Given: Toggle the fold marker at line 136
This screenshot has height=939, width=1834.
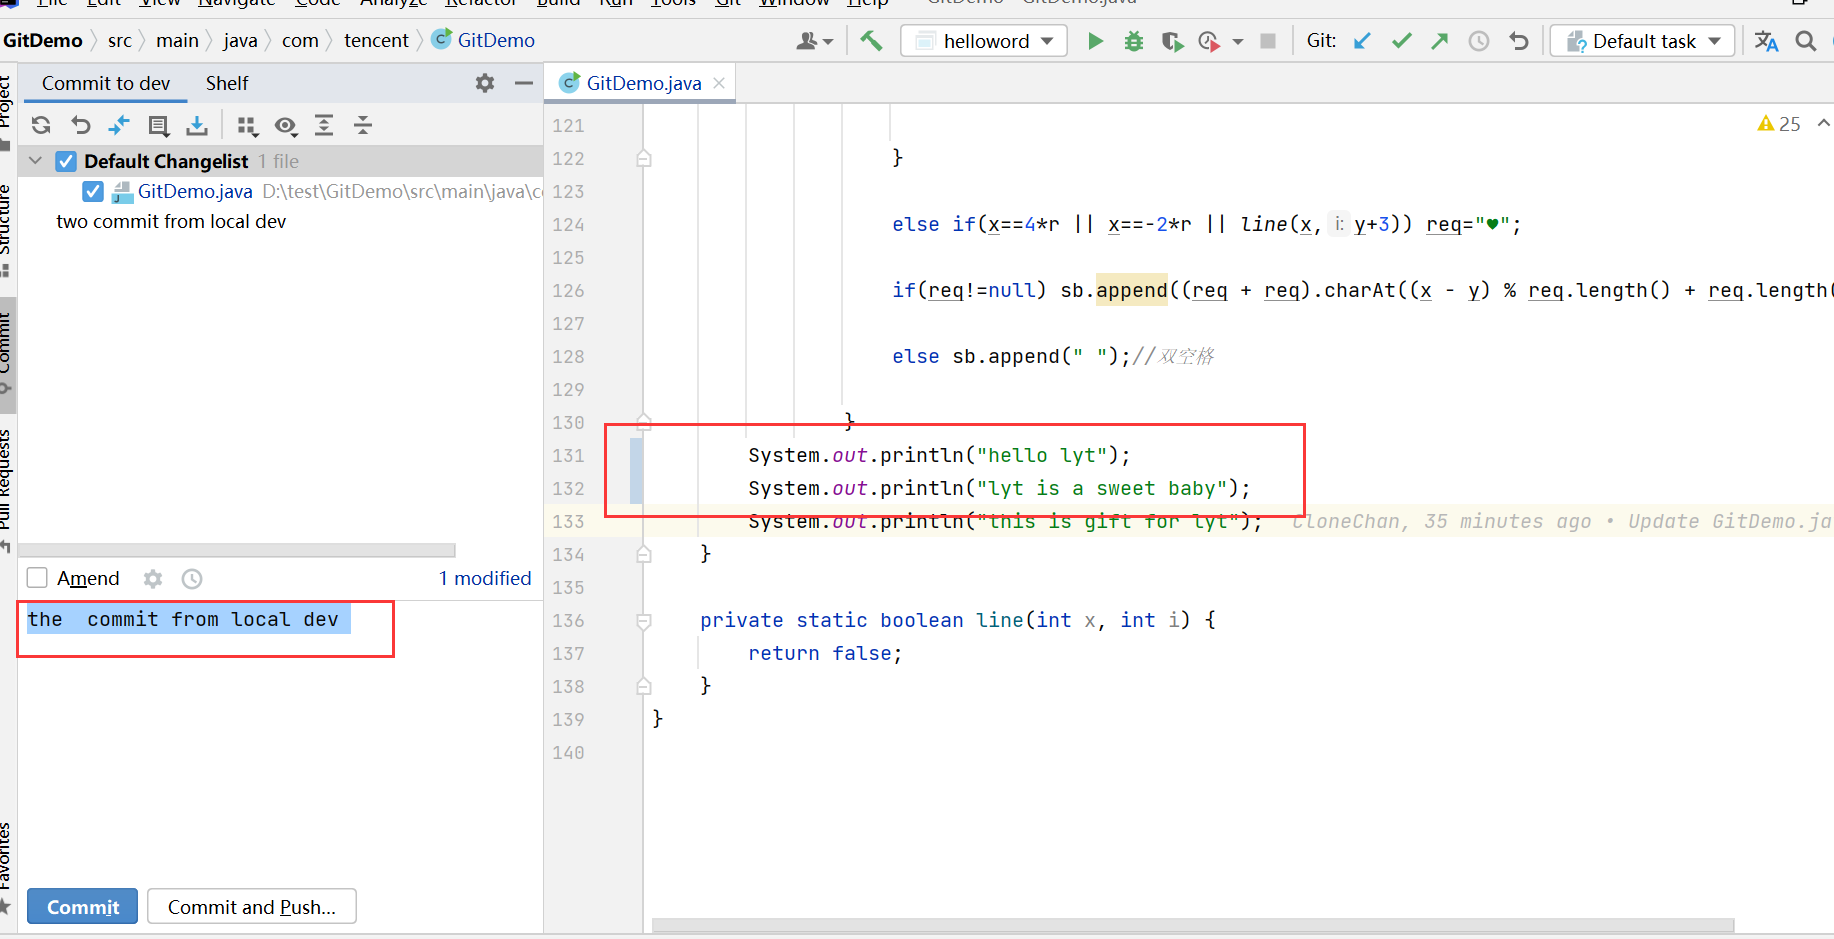Looking at the screenshot, I should [x=644, y=621].
